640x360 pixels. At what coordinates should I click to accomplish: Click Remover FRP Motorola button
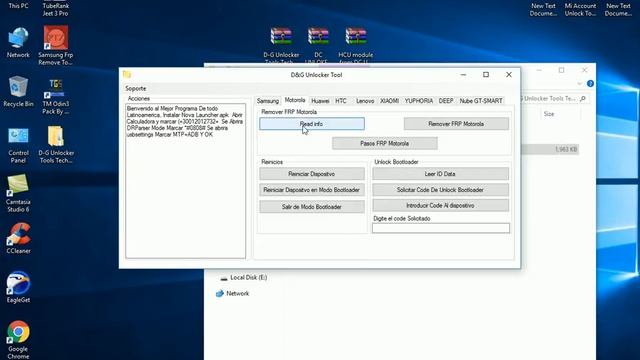(456, 124)
